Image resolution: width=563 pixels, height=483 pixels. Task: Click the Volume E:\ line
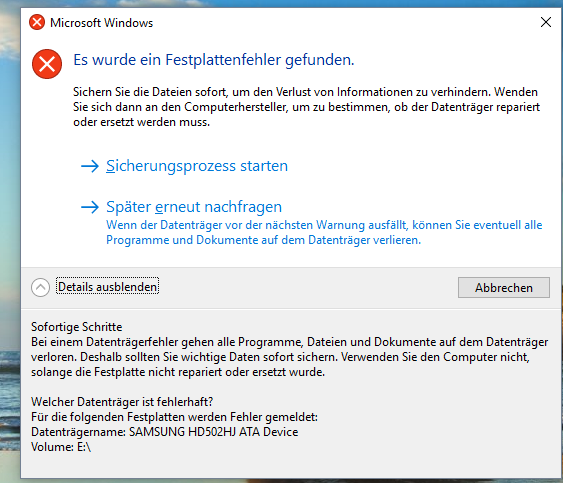(x=61, y=447)
